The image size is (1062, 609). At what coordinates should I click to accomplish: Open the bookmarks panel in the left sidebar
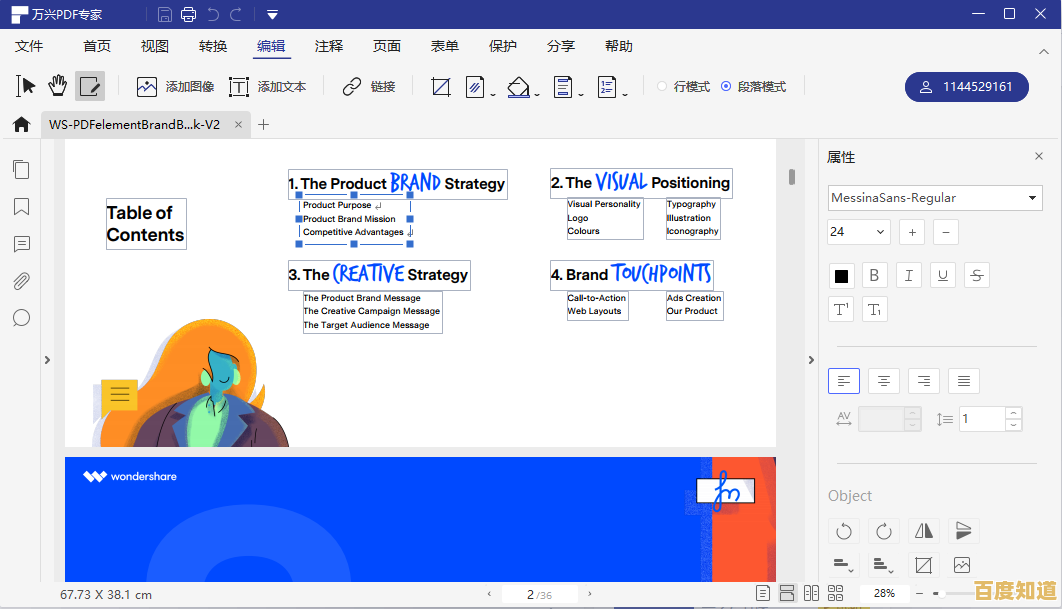[x=21, y=207]
